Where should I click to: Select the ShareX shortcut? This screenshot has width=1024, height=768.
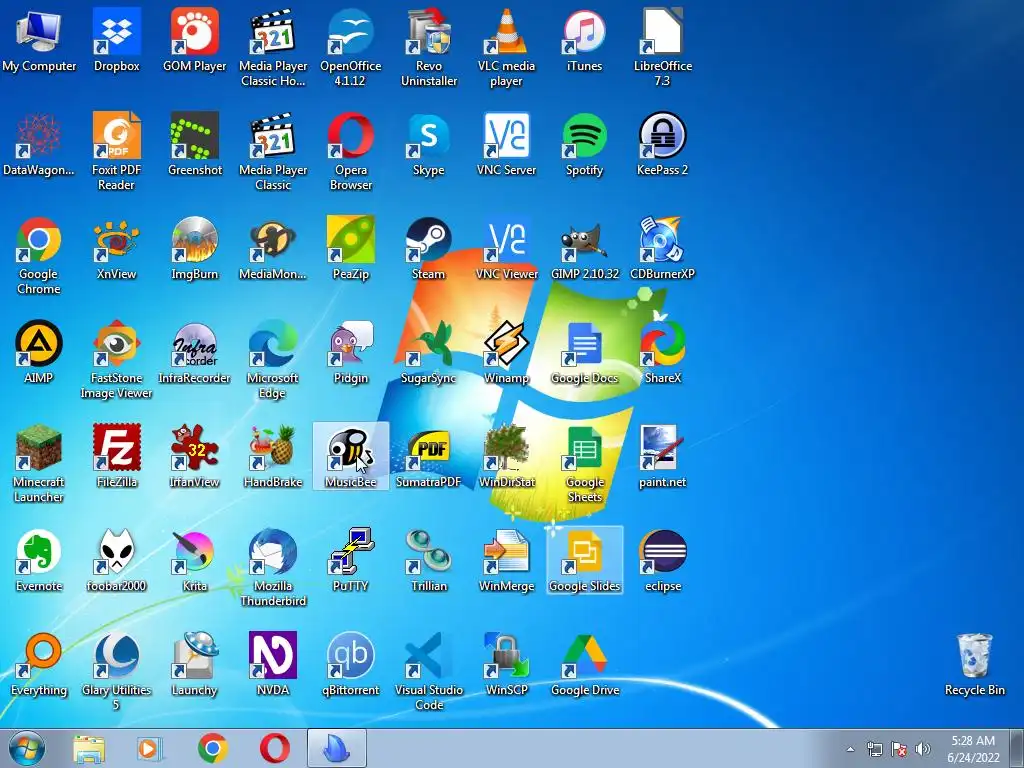click(662, 352)
